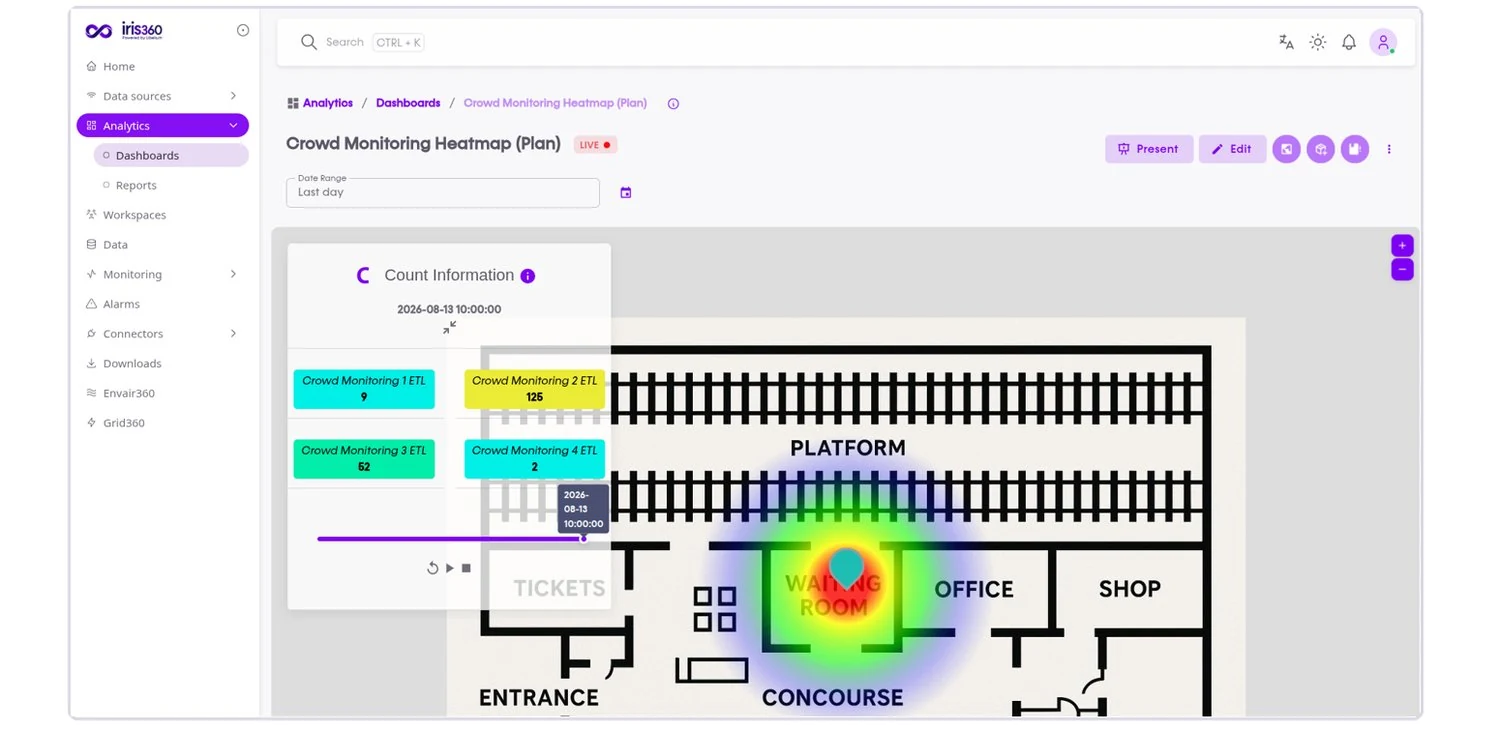1500x730 pixels.
Task: Open the Date Range dropdown
Action: coord(443,193)
